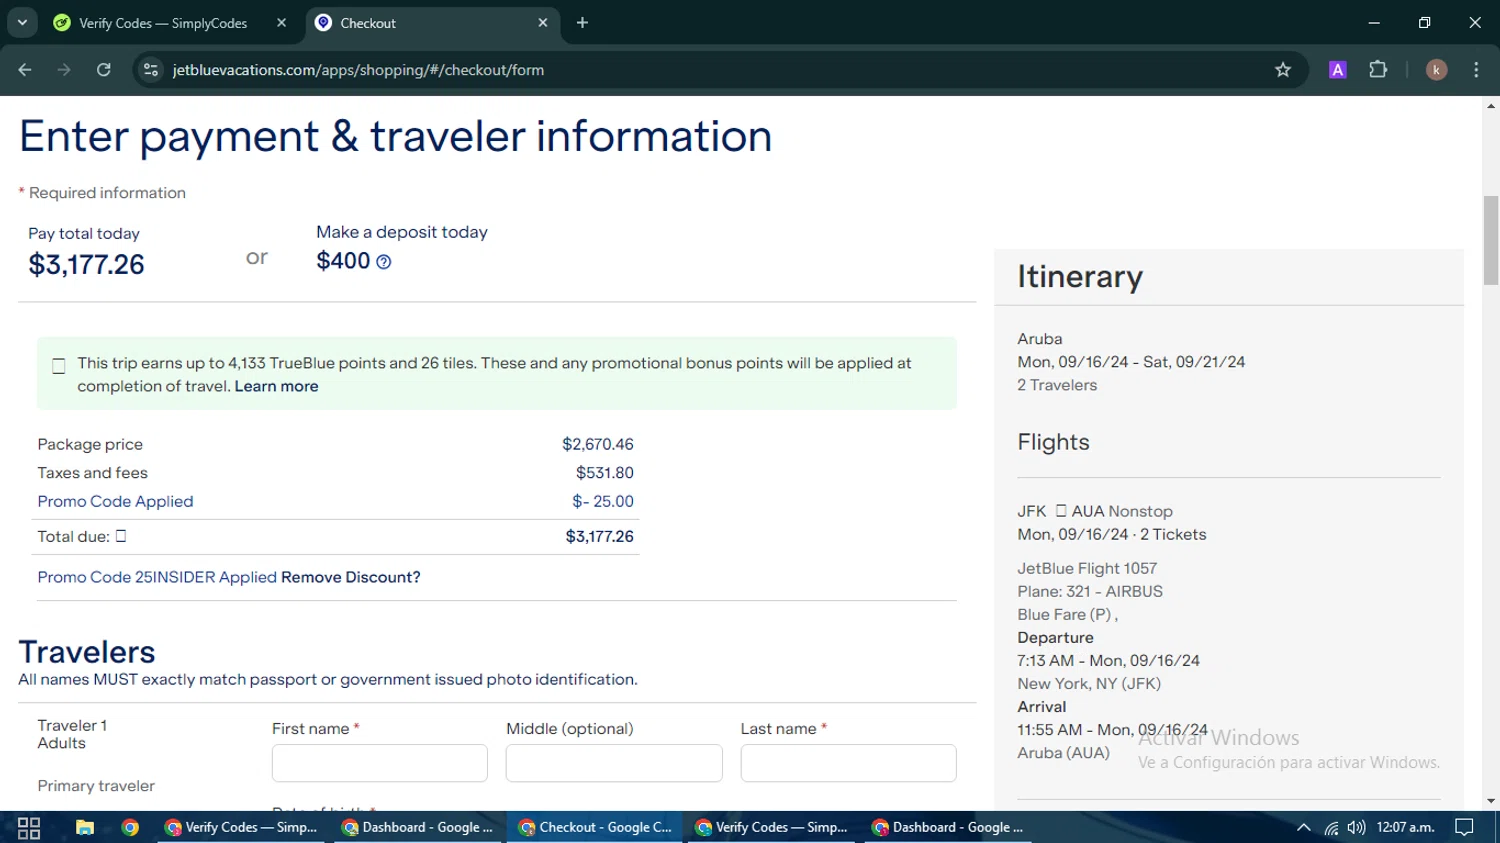The image size is (1500, 843).
Task: Open the pinned Chrome taskbar icon
Action: [130, 828]
